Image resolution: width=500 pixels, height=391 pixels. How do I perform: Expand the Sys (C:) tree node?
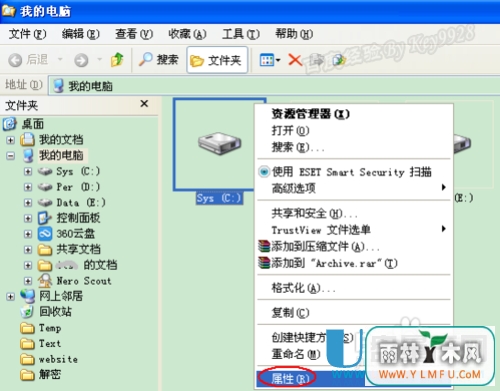point(28,171)
